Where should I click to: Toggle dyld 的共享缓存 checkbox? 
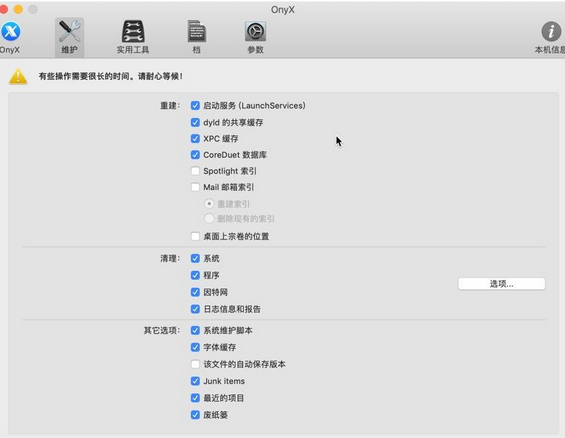click(195, 122)
